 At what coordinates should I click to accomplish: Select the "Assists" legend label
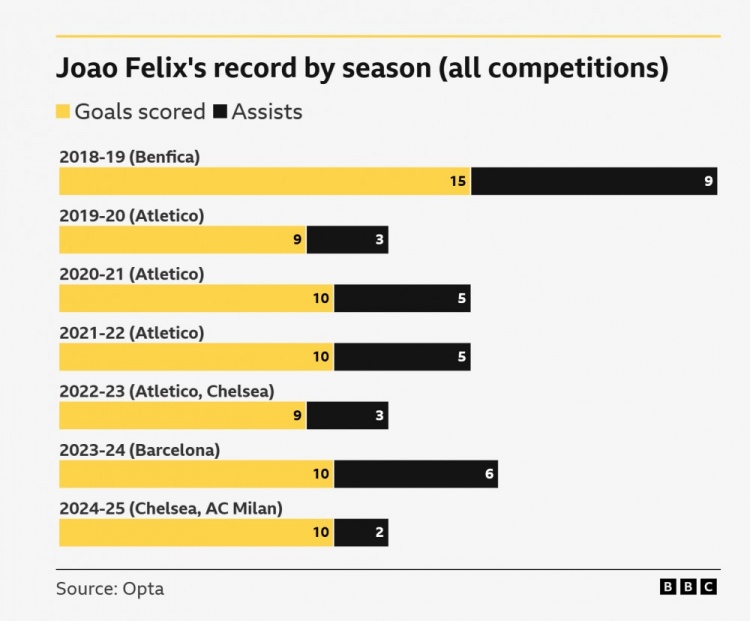coord(267,112)
